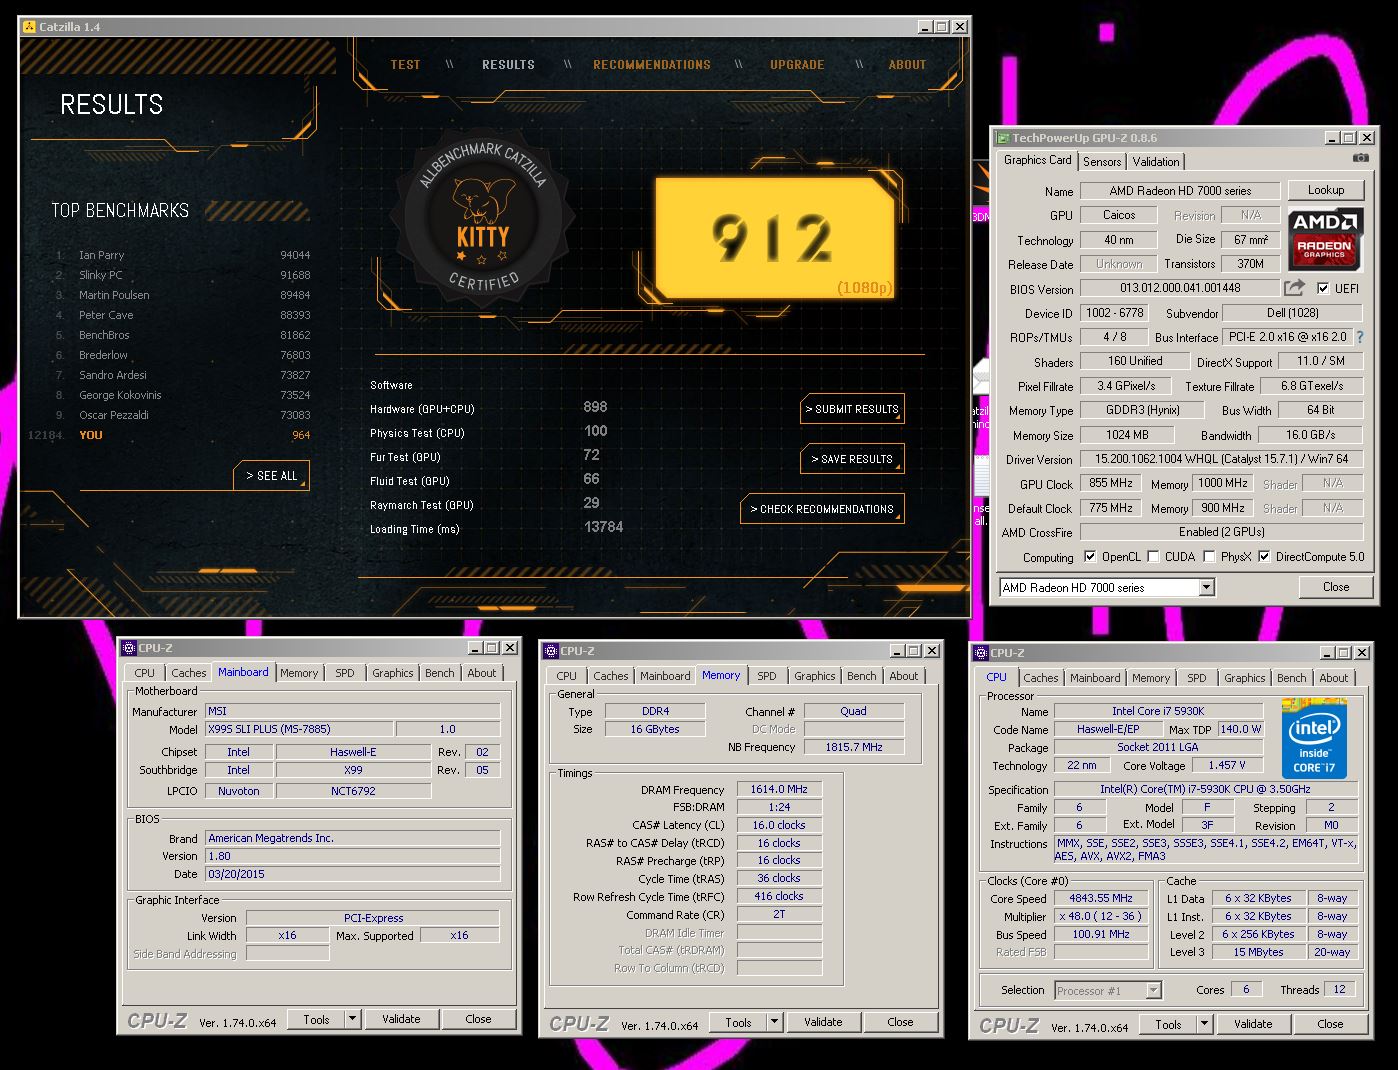Image resolution: width=1398 pixels, height=1070 pixels.
Task: Enable the CUDA checkbox
Action: point(1153,557)
